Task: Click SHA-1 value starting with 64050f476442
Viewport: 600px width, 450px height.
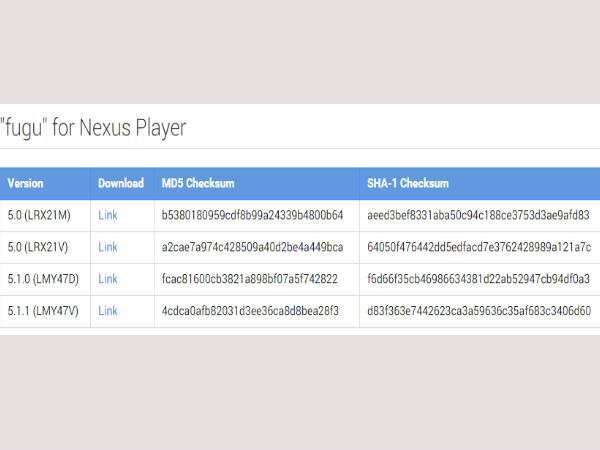Action: pyautogui.click(x=479, y=247)
